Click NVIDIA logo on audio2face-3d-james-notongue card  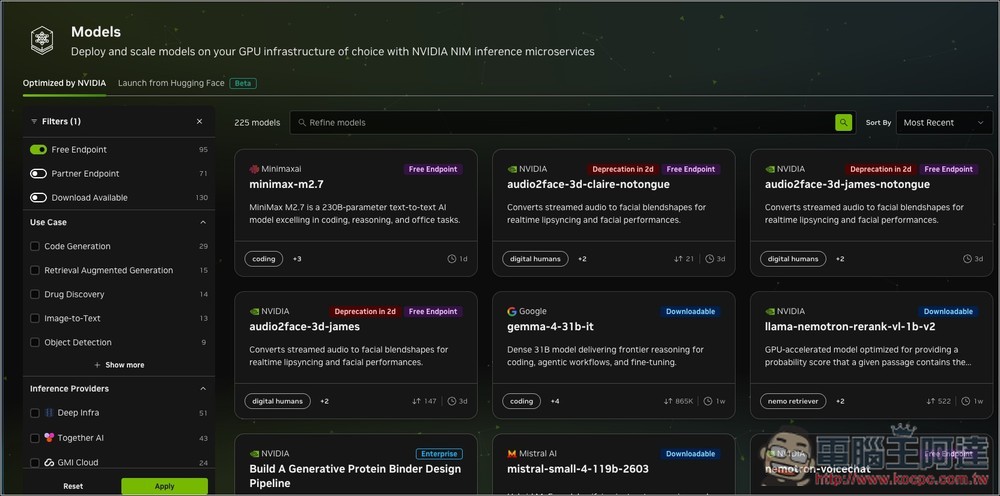770,169
